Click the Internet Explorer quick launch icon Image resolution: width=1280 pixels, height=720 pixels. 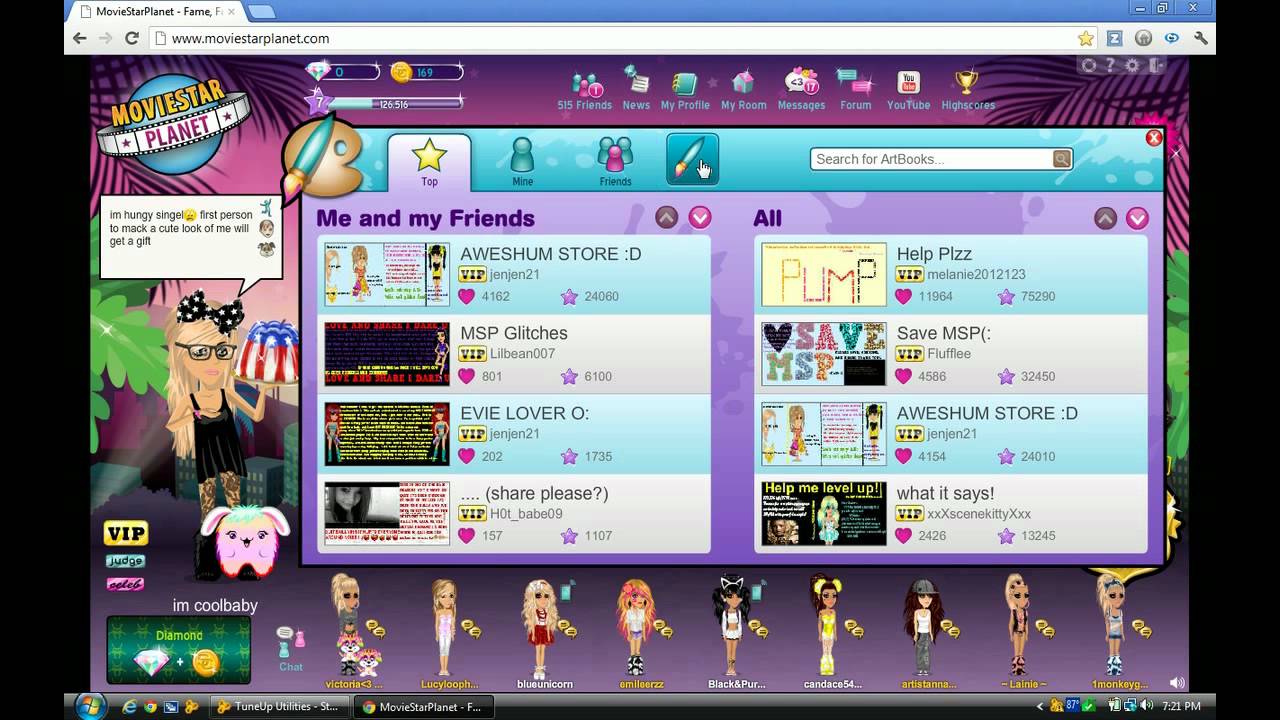pos(129,707)
